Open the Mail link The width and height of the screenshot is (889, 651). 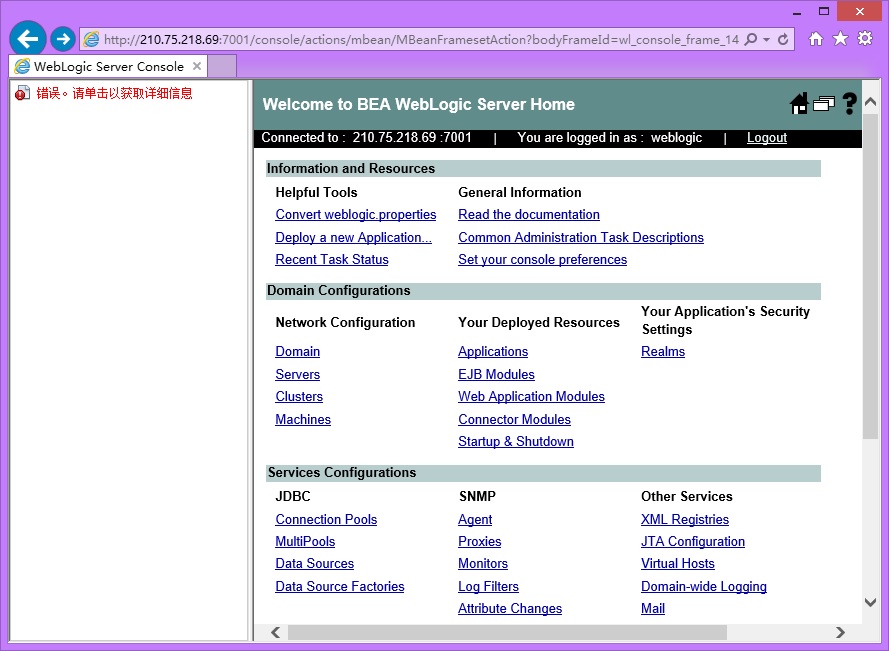coord(653,608)
